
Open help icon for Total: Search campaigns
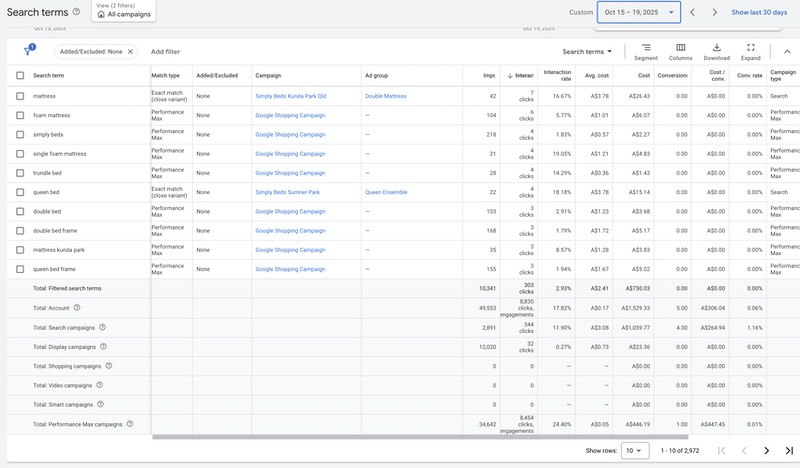pos(103,327)
